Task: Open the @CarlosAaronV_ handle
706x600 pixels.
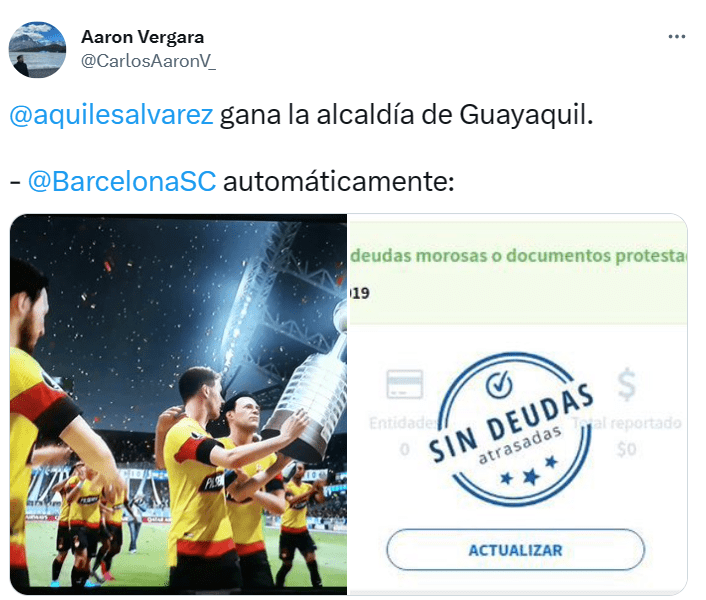Action: 148,61
